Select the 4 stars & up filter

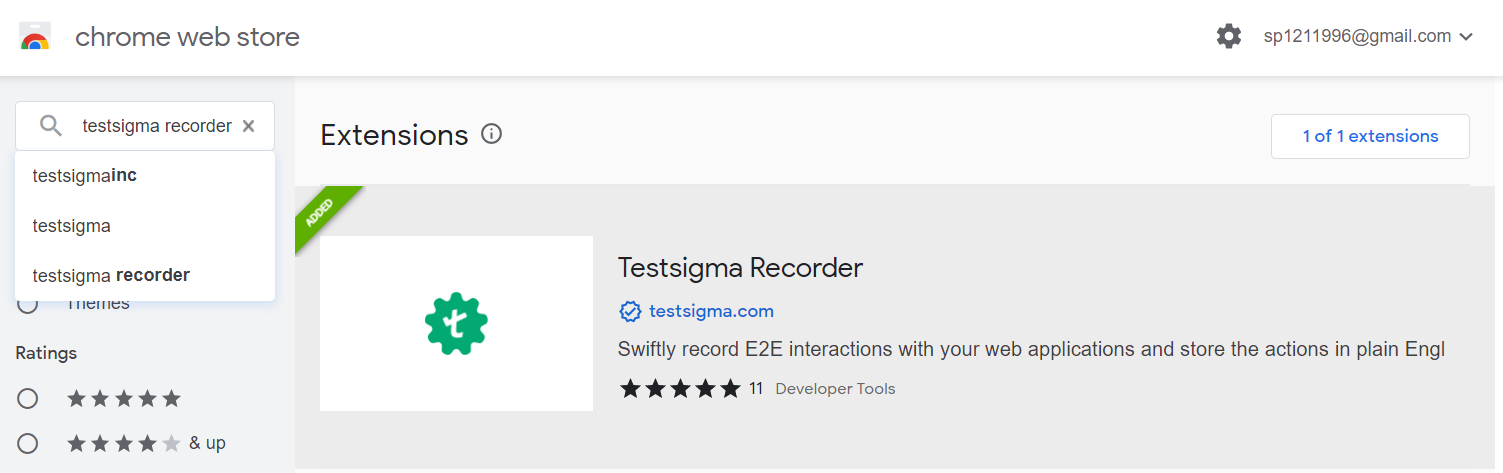click(28, 443)
